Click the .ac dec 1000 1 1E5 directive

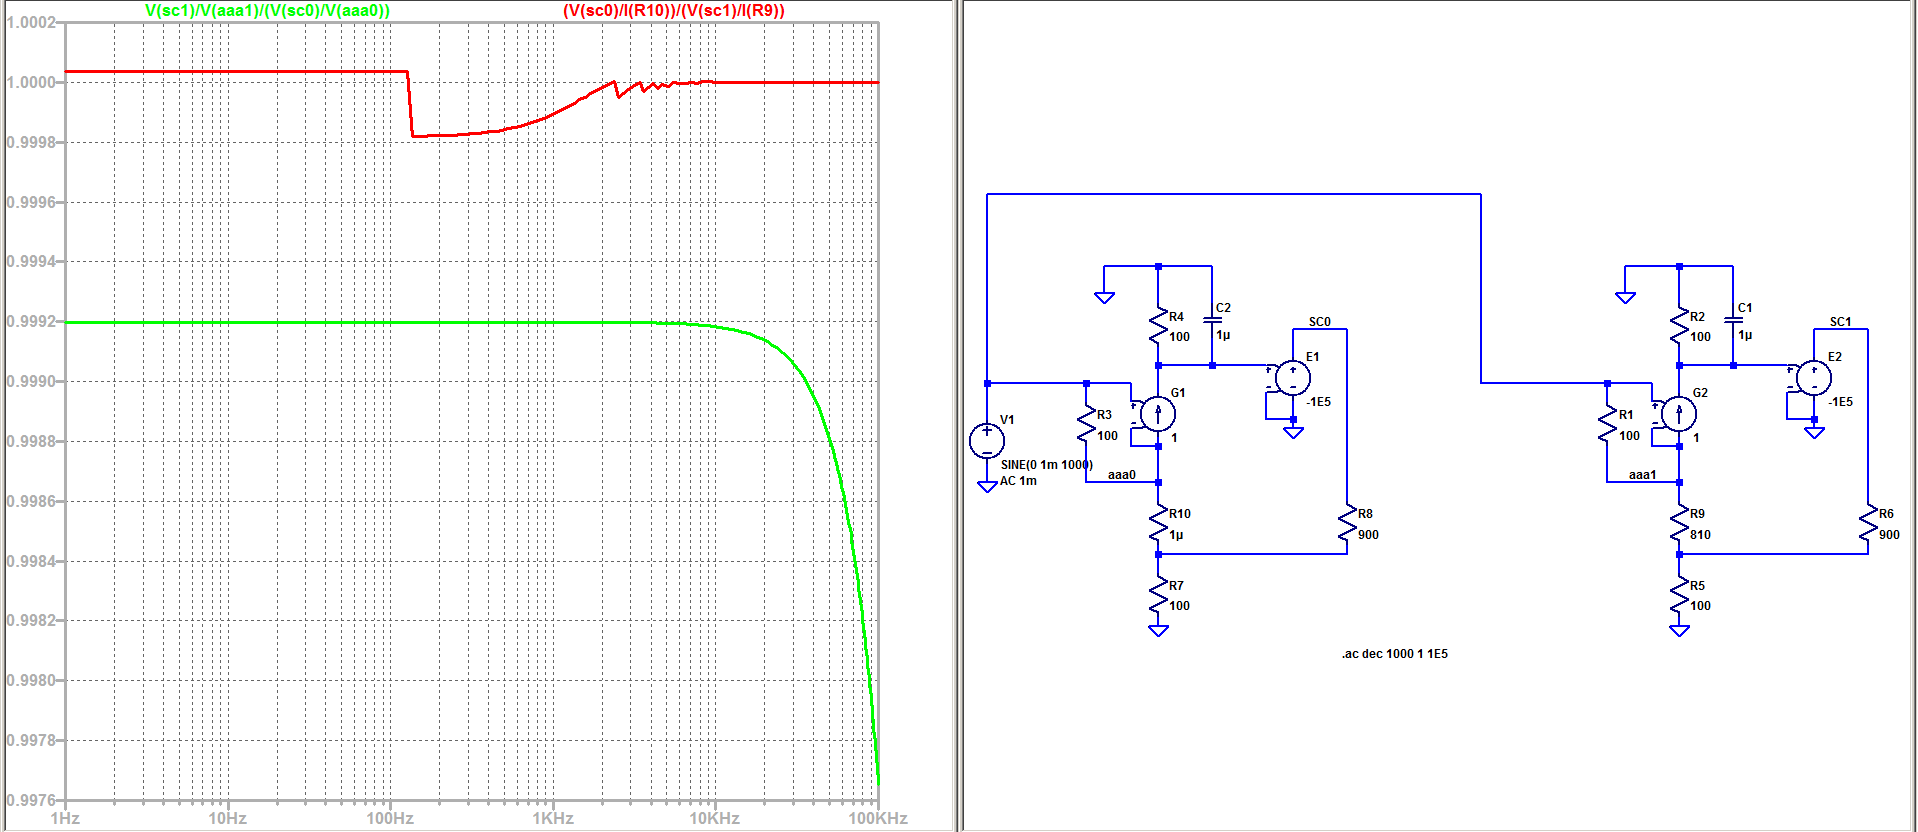(x=1394, y=654)
